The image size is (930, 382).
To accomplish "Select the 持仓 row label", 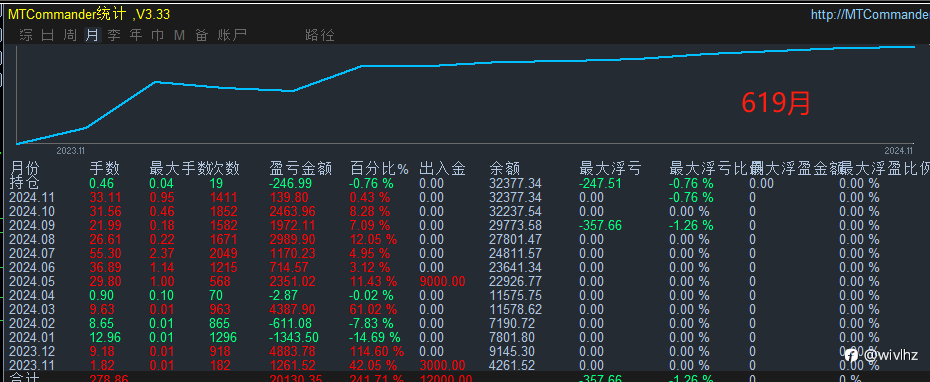I will tap(24, 183).
